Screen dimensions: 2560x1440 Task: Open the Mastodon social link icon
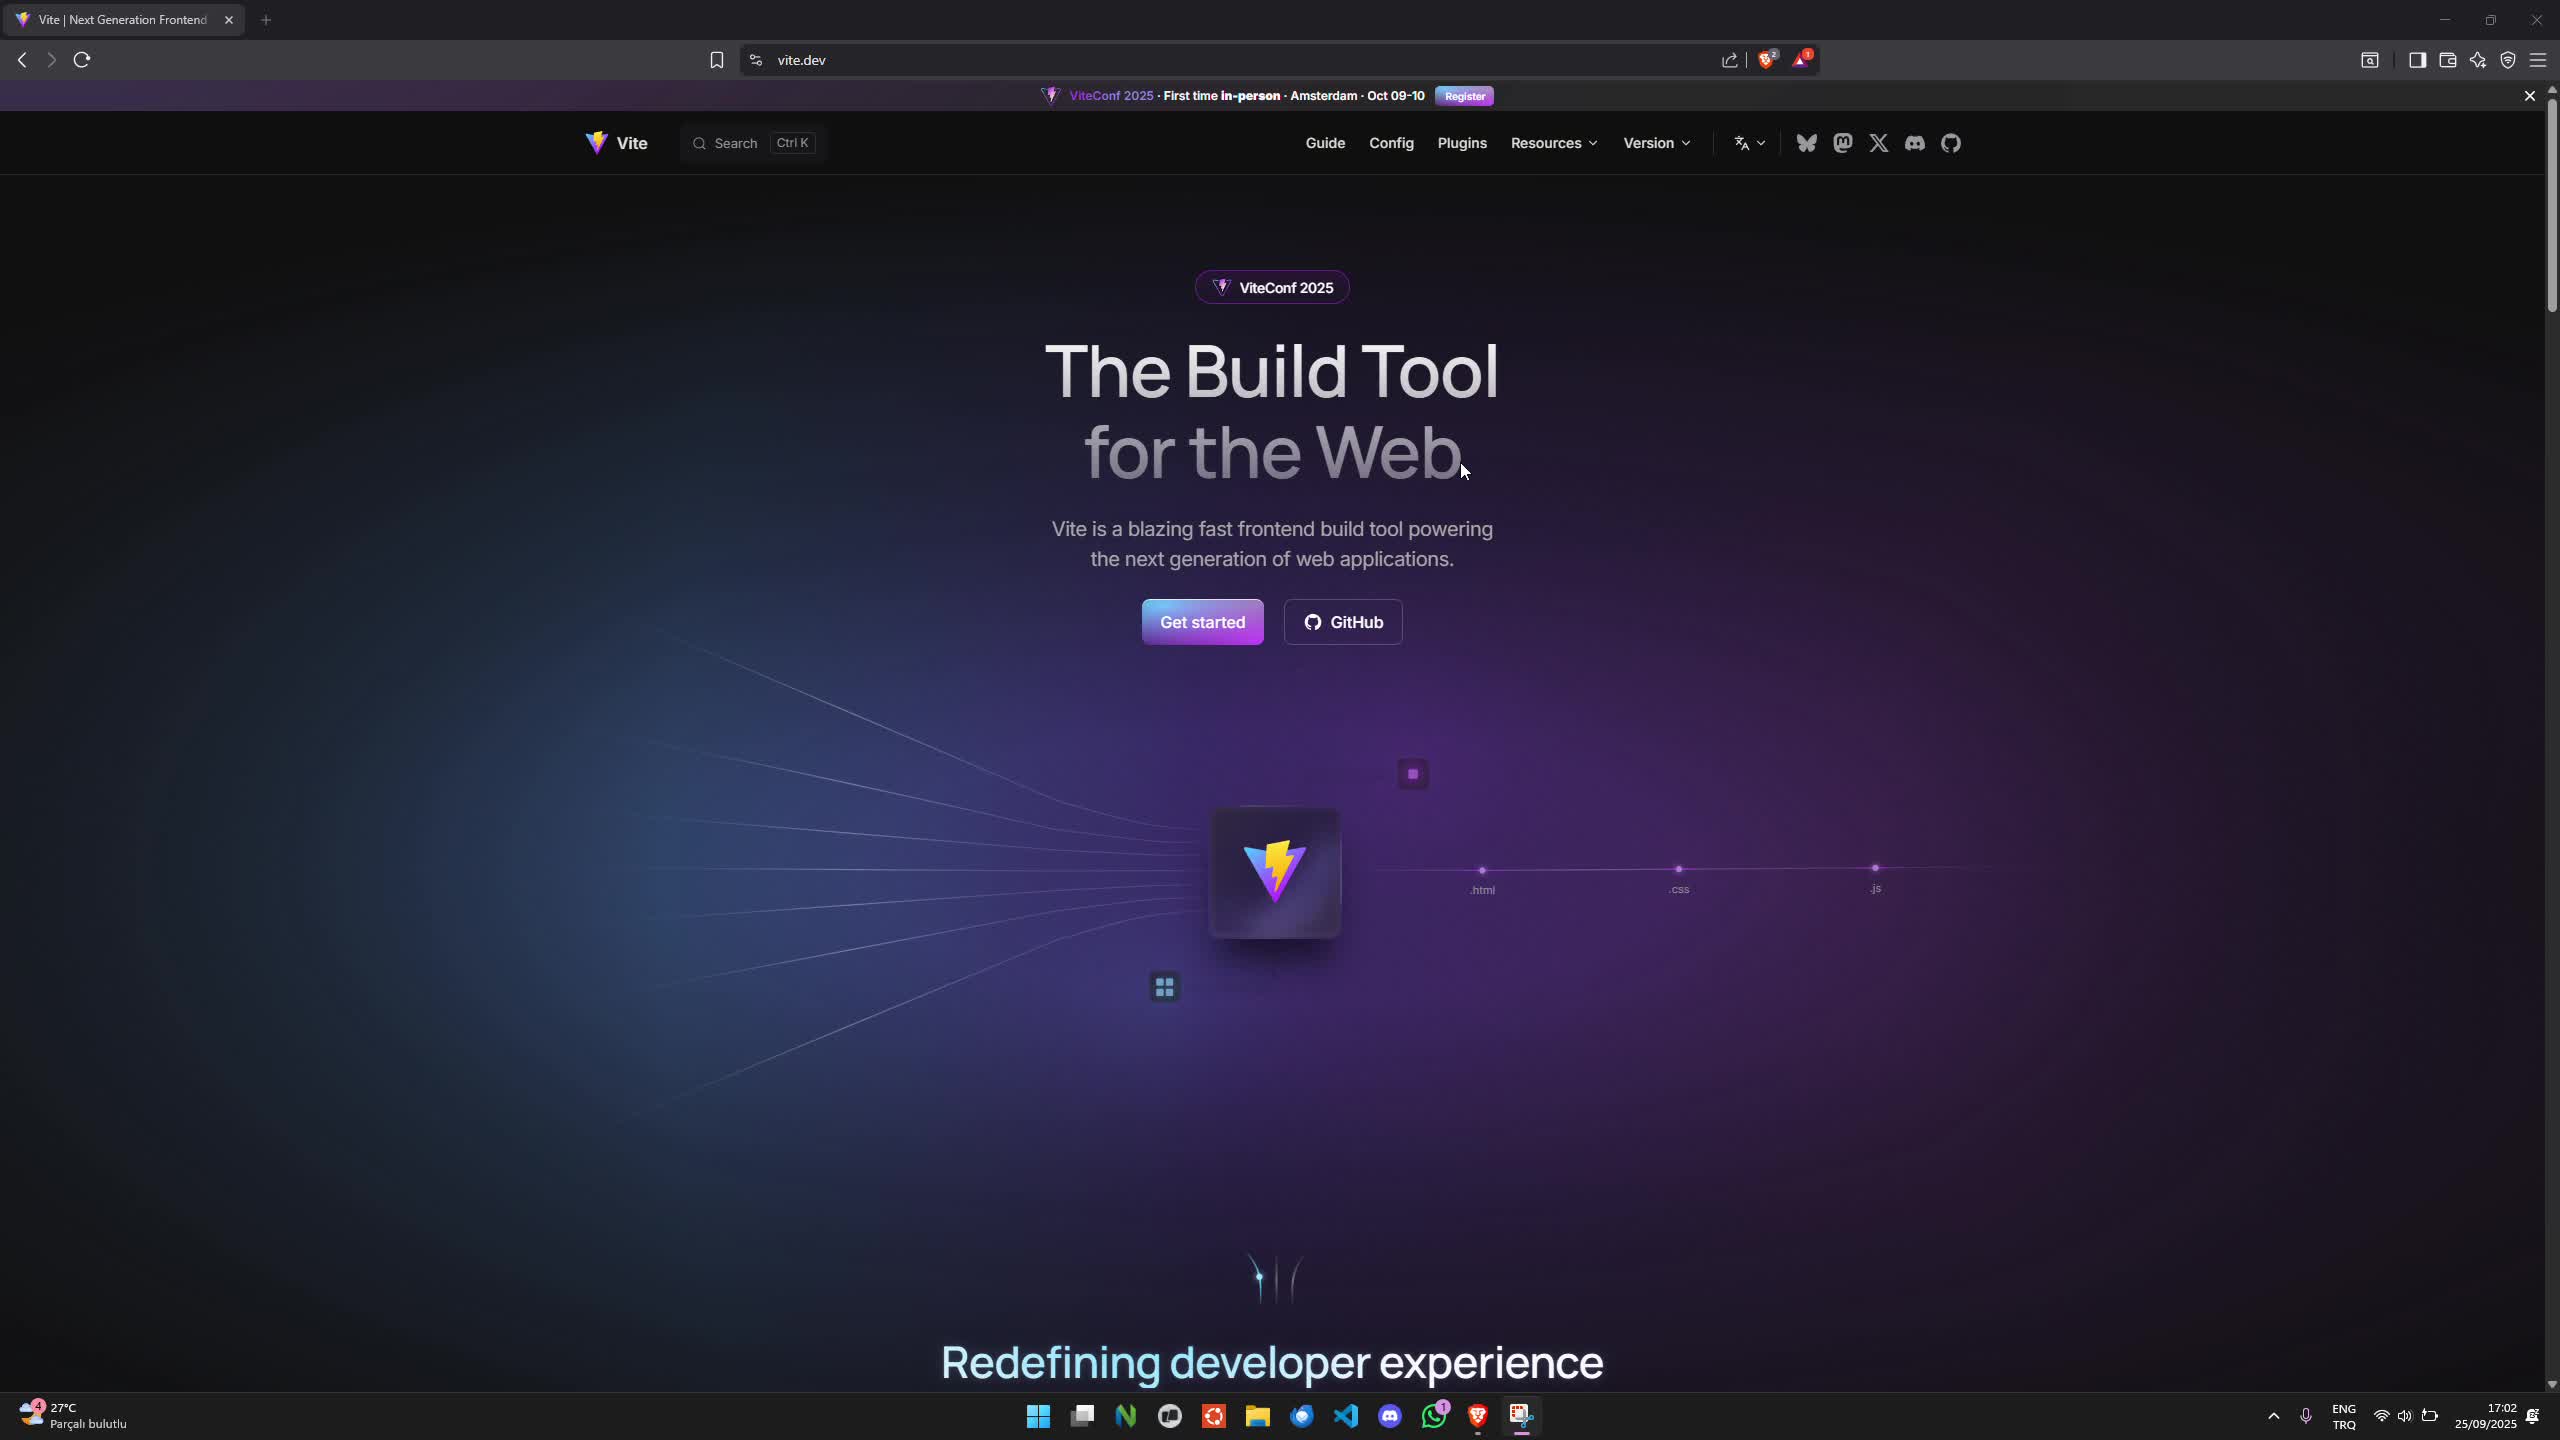(1843, 143)
